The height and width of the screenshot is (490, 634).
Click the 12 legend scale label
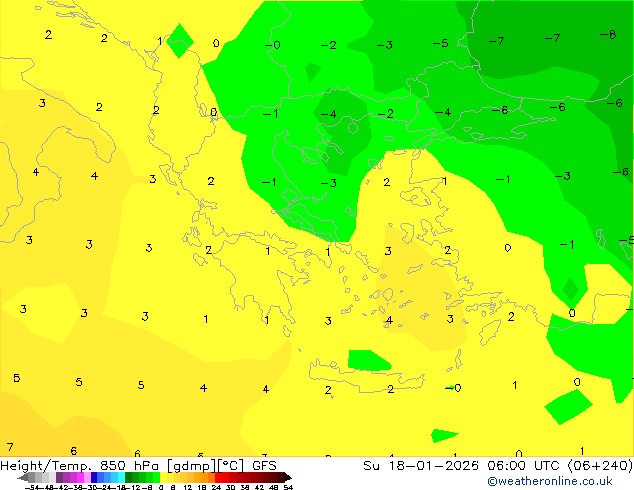coord(188,487)
